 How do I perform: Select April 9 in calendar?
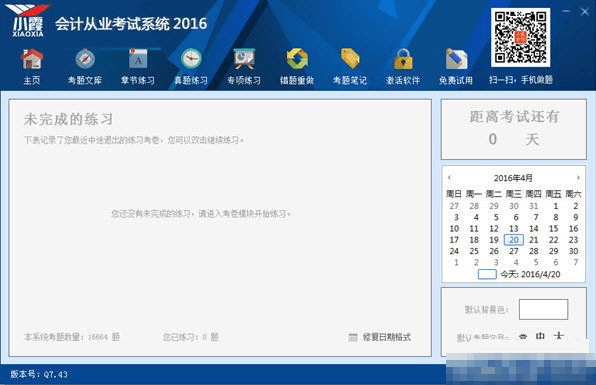(575, 217)
